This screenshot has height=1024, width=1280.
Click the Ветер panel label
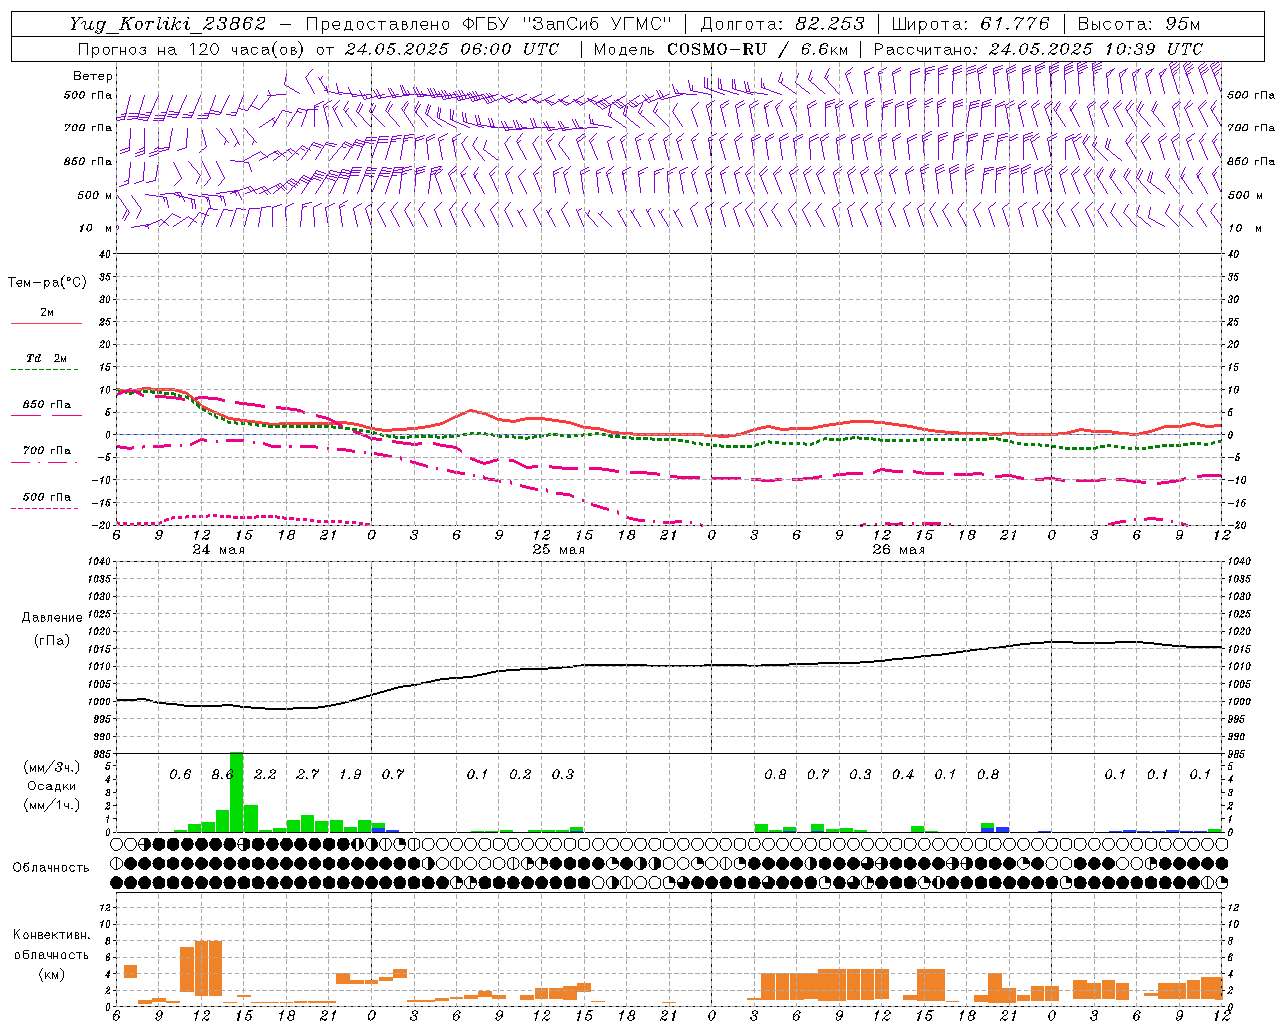93,76
